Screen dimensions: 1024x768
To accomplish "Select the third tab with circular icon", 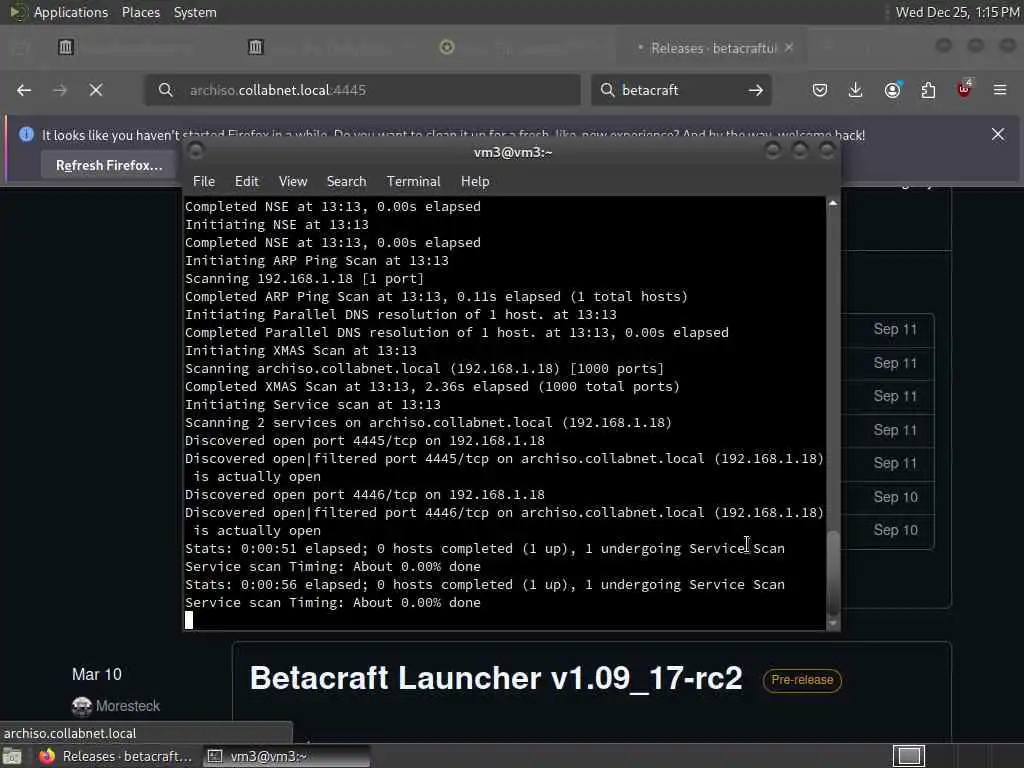I will (x=447, y=47).
